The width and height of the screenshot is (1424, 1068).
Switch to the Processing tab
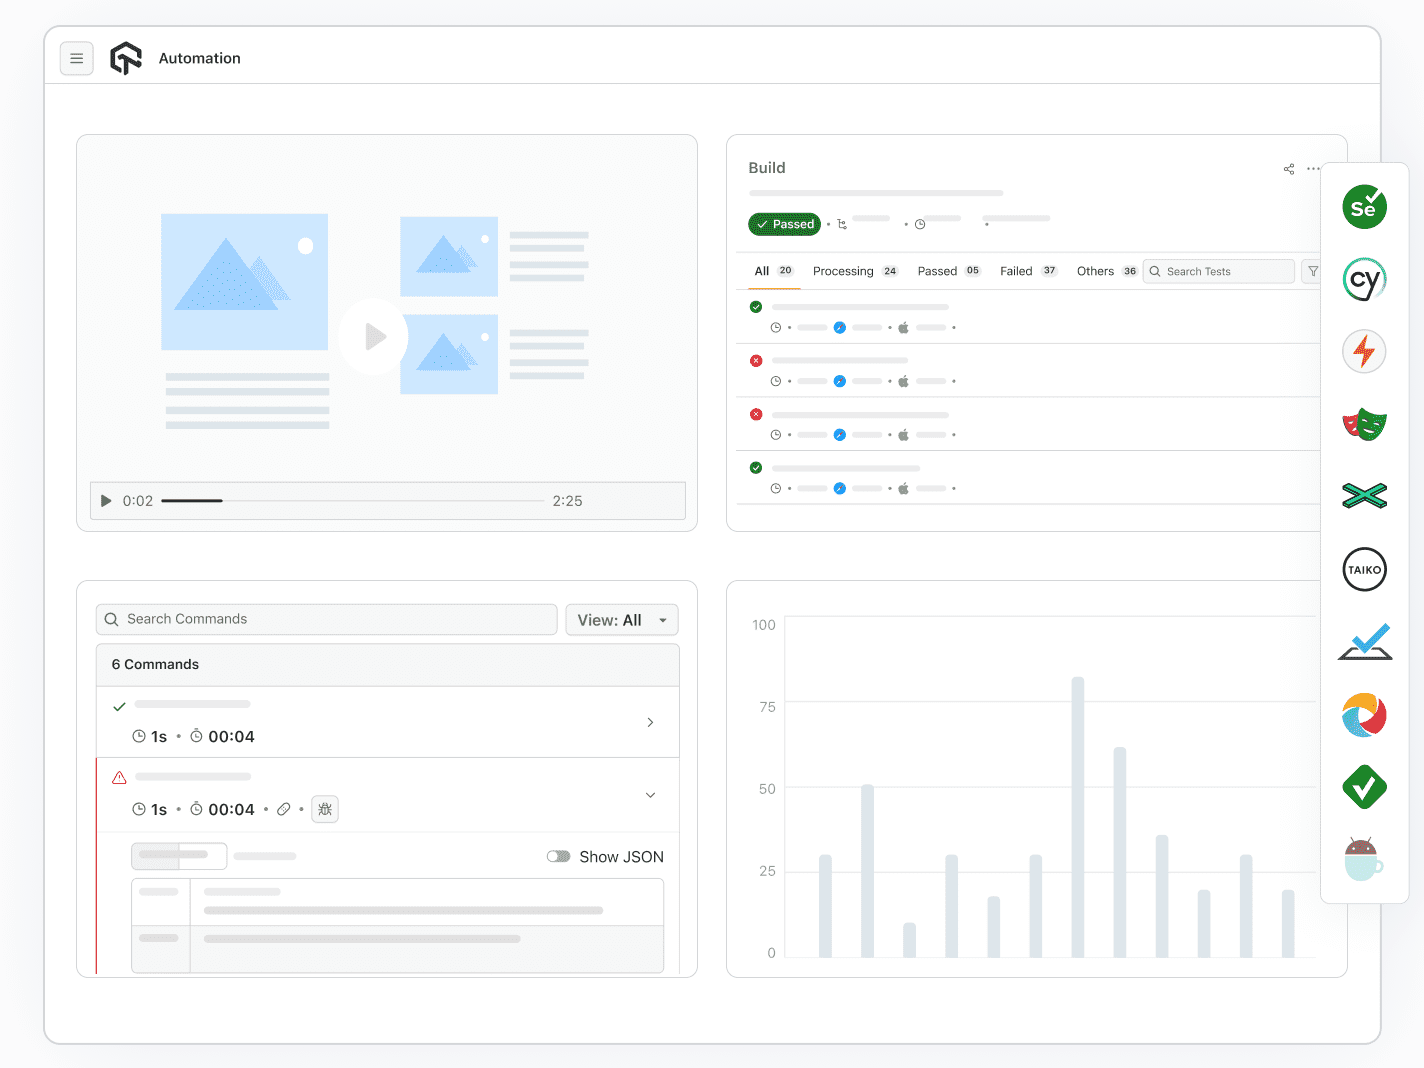pyautogui.click(x=855, y=271)
